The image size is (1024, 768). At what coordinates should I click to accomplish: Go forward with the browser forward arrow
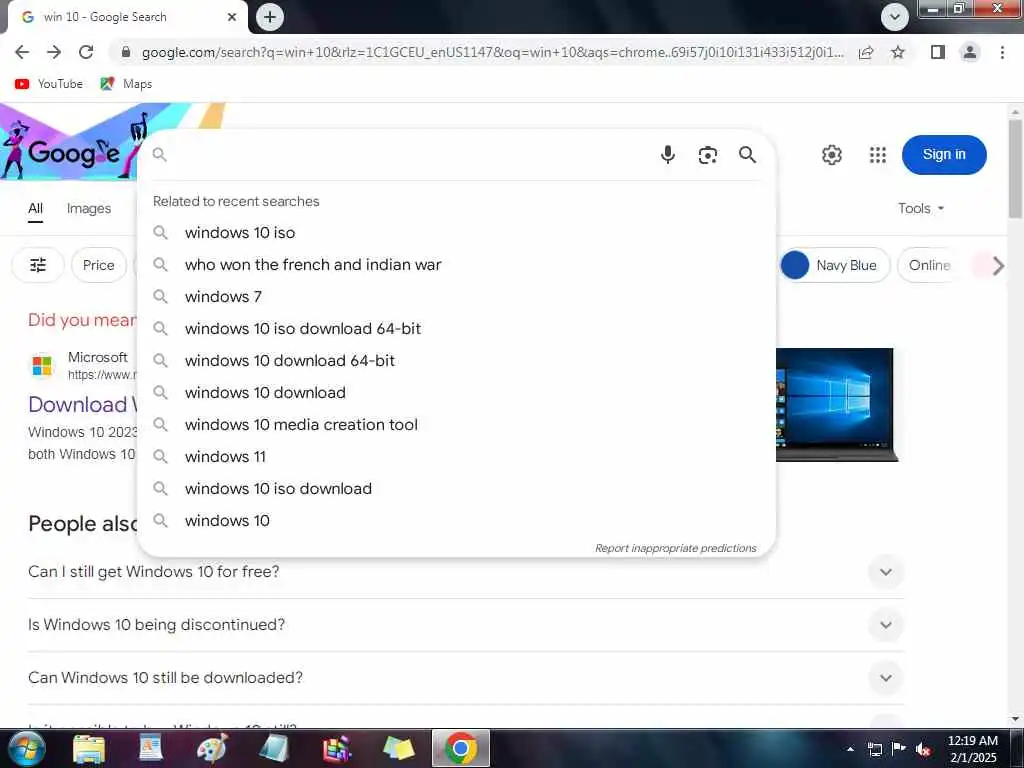[54, 52]
